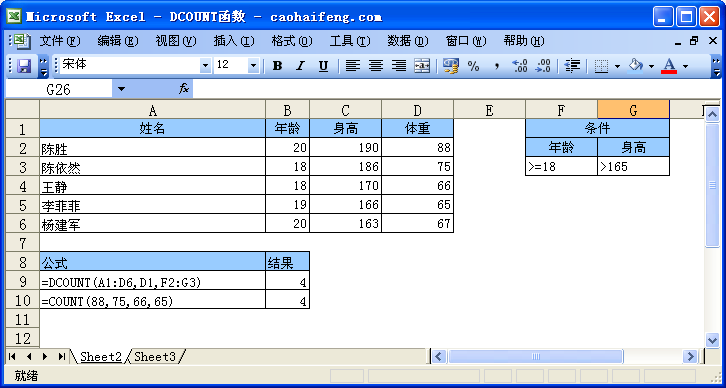Apply Percent style format

click(473, 66)
